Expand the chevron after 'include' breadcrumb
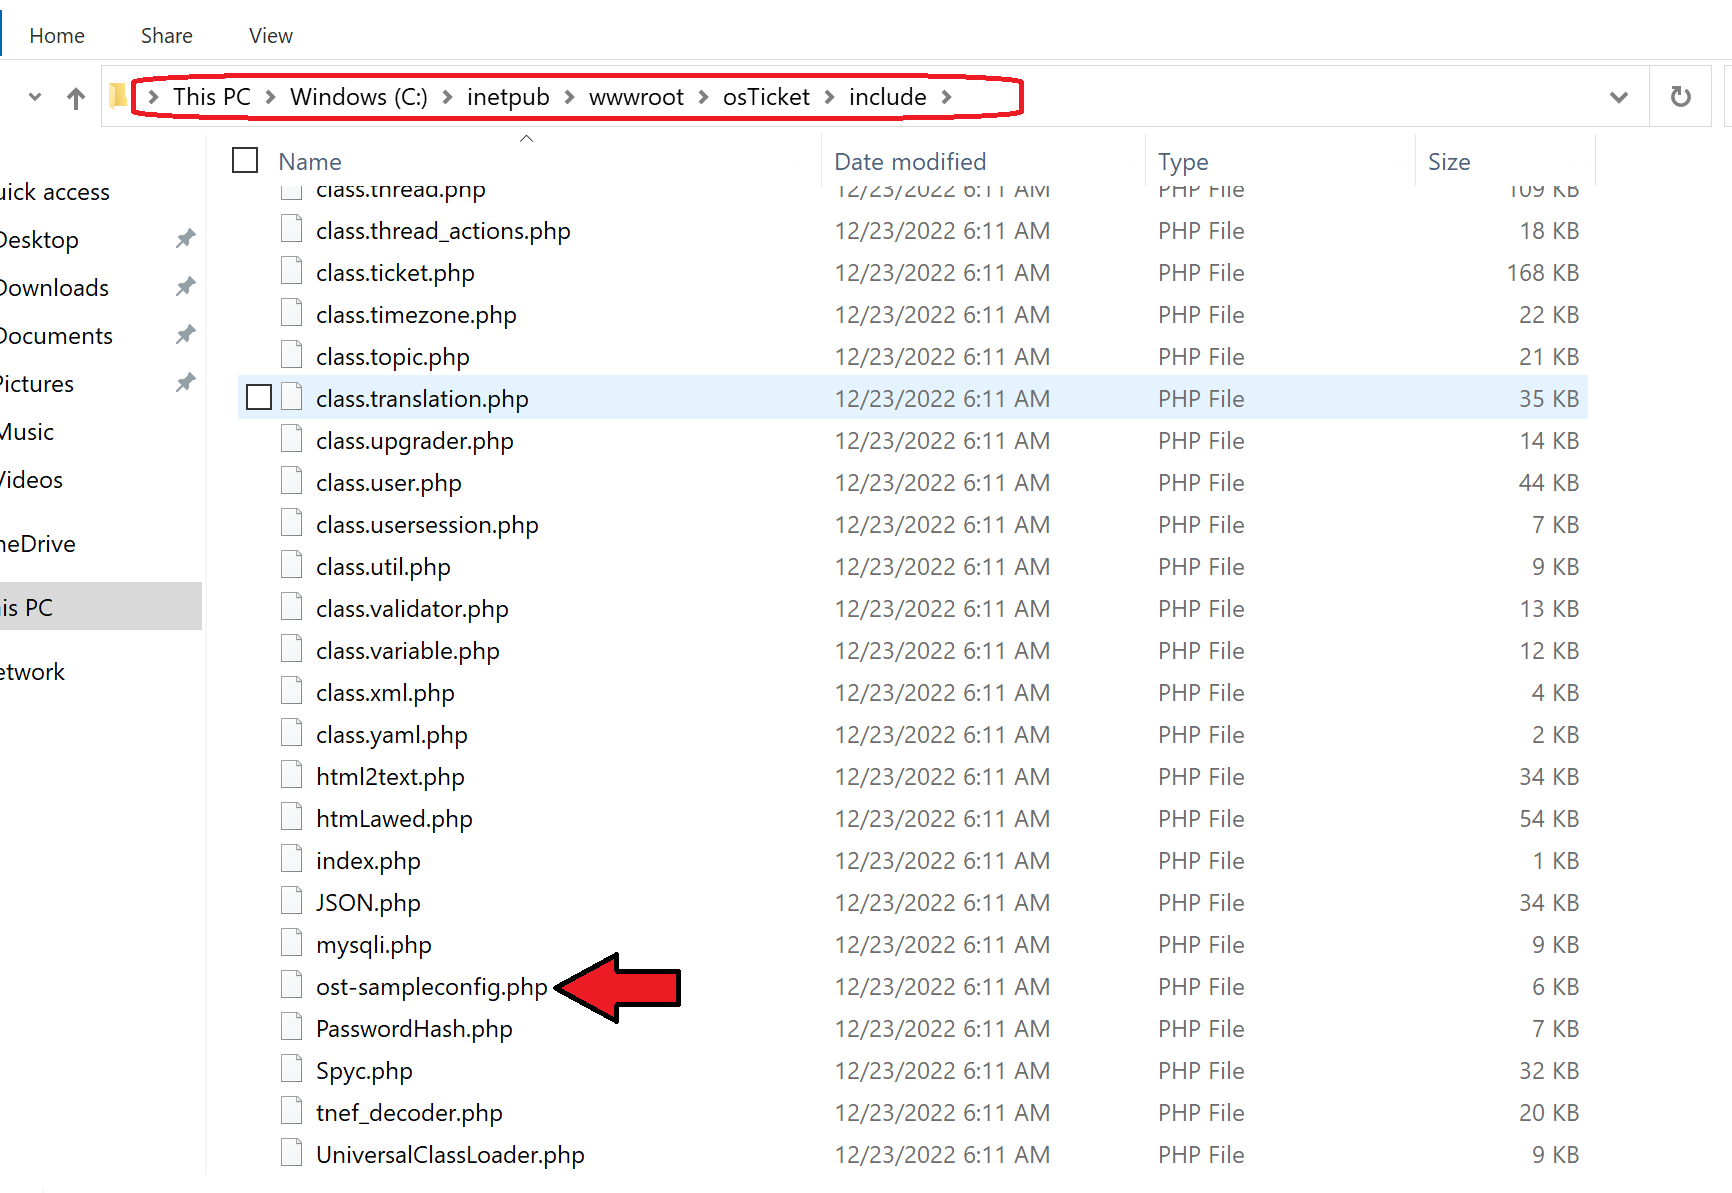This screenshot has width=1732, height=1193. pos(946,97)
